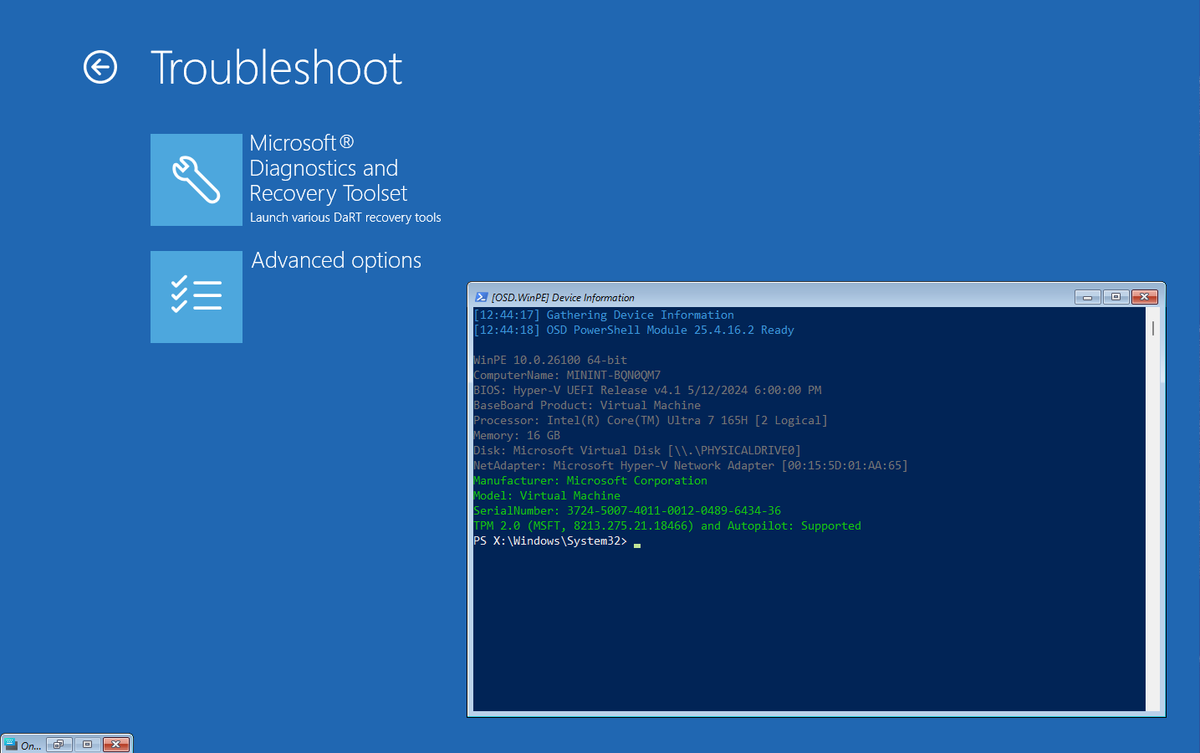The image size is (1200, 753).
Task: Click the 'Memory: 16 GB' line
Action: pyautogui.click(x=517, y=435)
